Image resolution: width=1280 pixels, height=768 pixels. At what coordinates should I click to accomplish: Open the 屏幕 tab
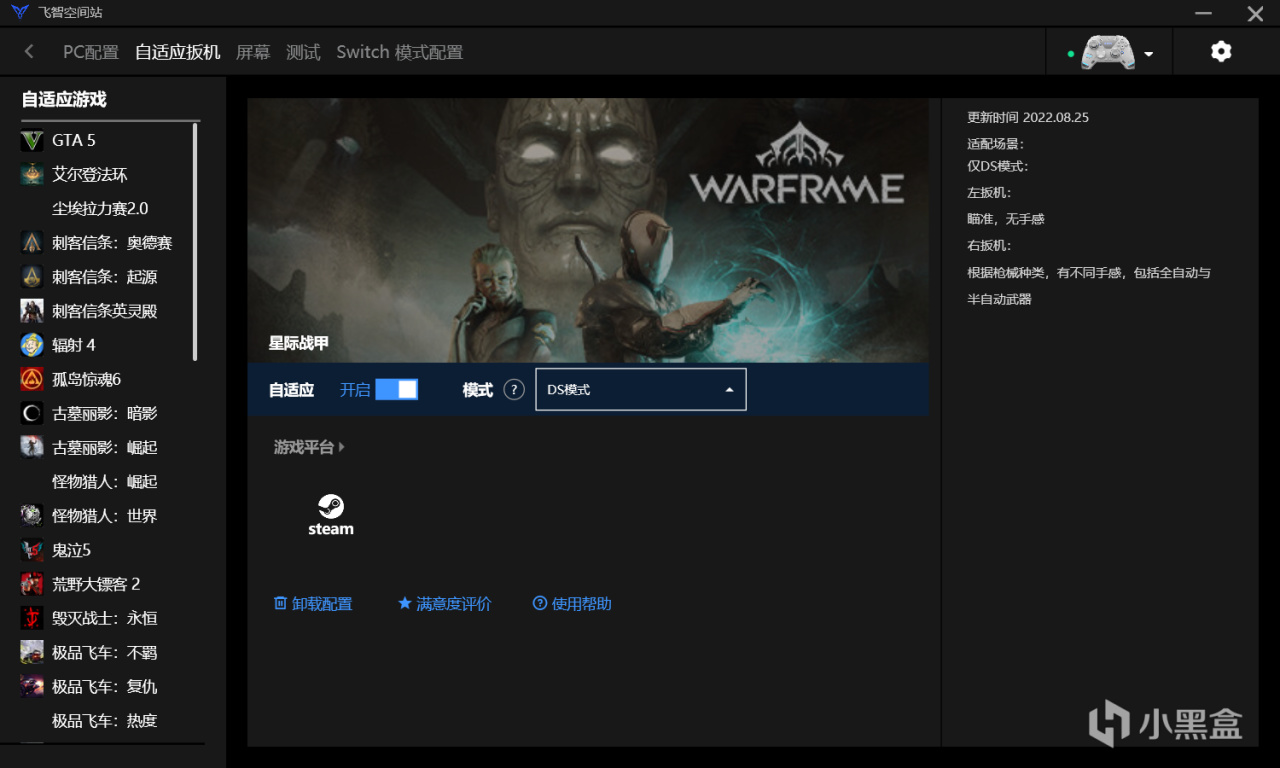[253, 52]
